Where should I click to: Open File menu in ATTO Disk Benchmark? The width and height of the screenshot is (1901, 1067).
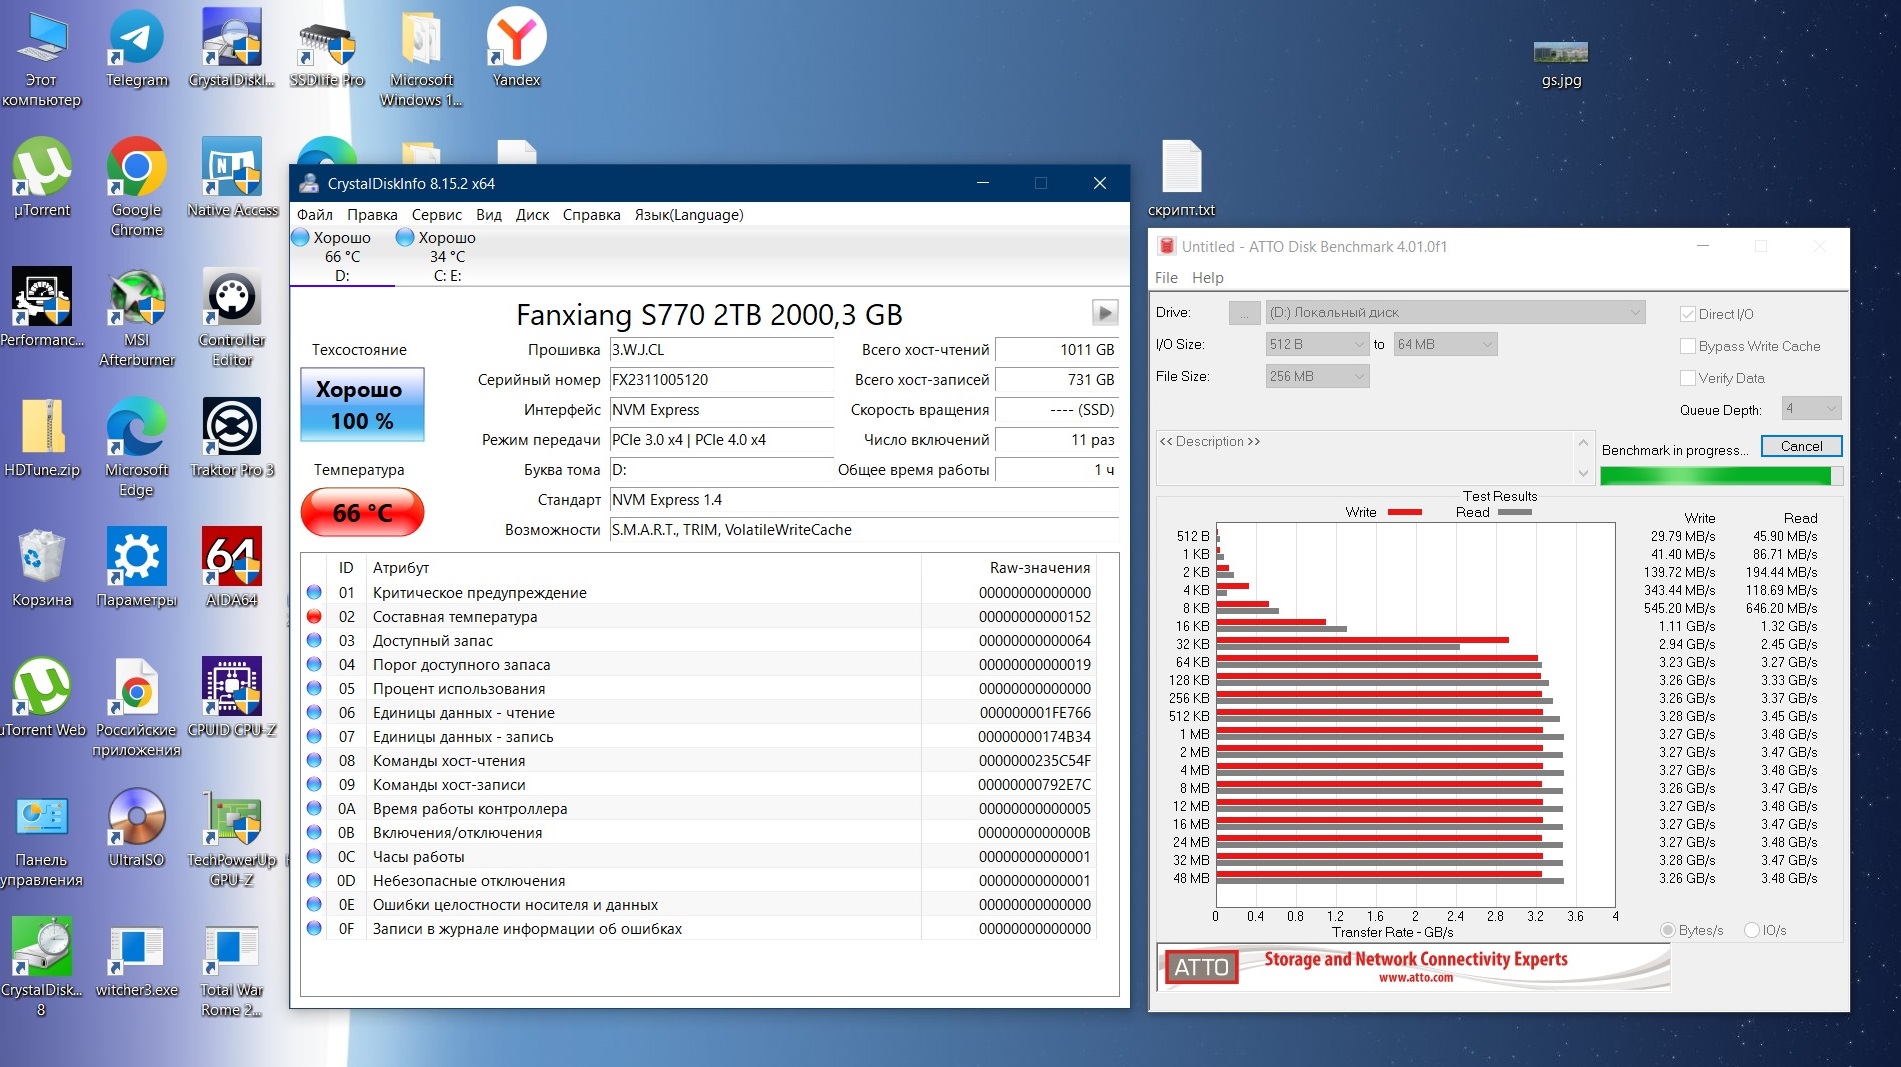tap(1166, 278)
